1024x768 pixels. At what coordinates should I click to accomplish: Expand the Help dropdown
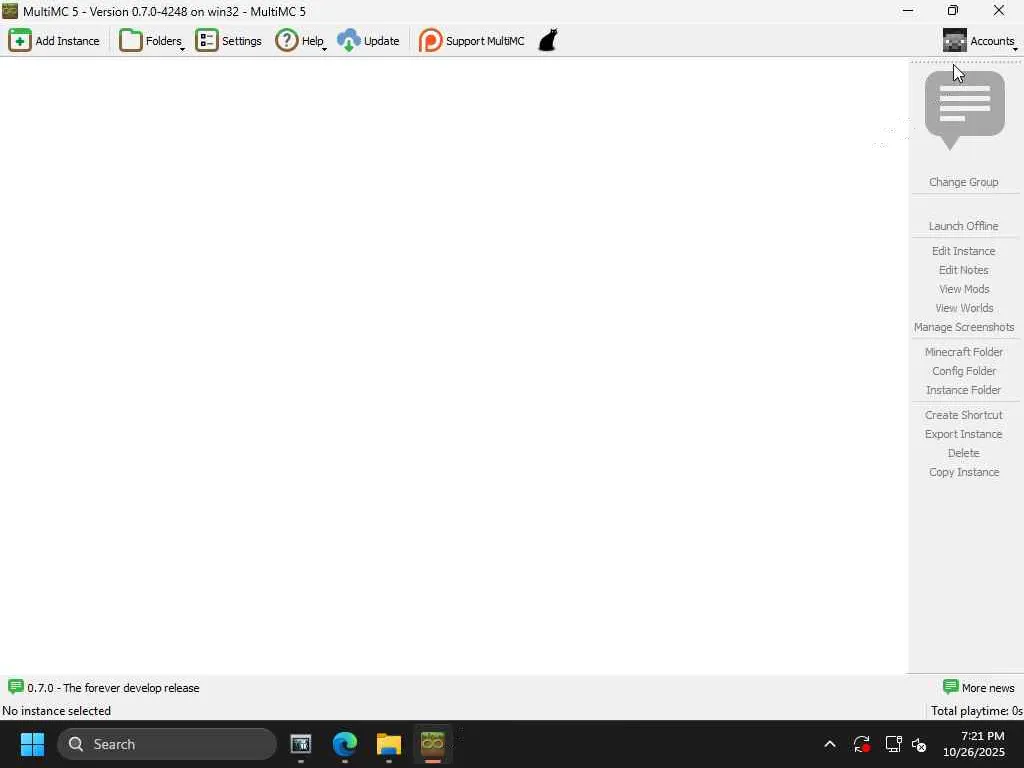[300, 40]
